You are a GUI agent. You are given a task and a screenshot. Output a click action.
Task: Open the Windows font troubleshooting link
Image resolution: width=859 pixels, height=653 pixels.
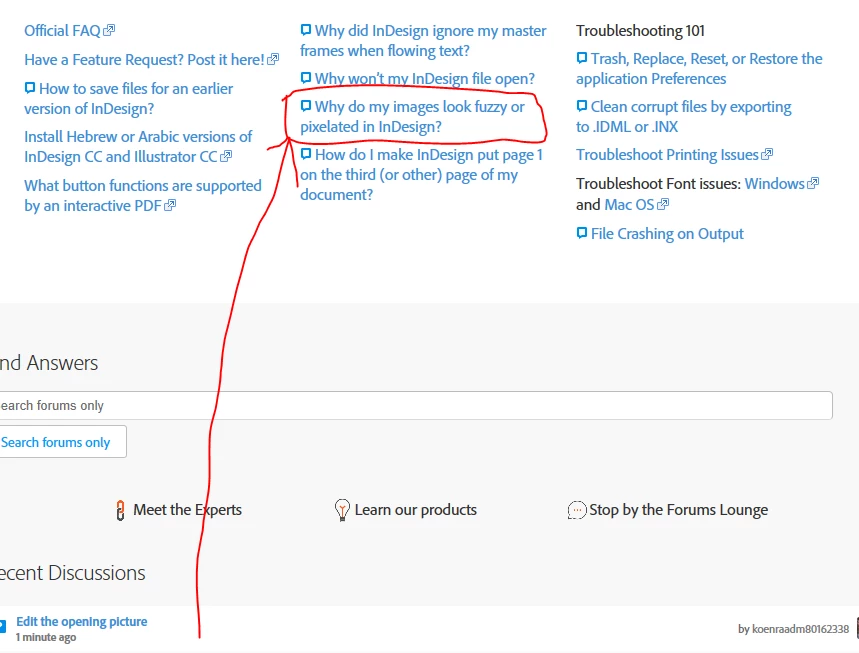(774, 184)
